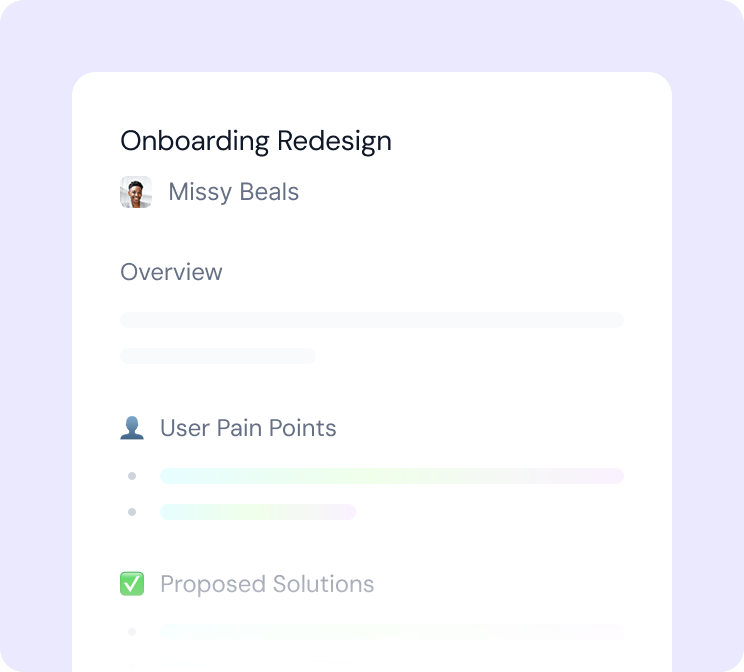Click the long placeholder line under Overview
This screenshot has height=672, width=744.
click(x=372, y=320)
